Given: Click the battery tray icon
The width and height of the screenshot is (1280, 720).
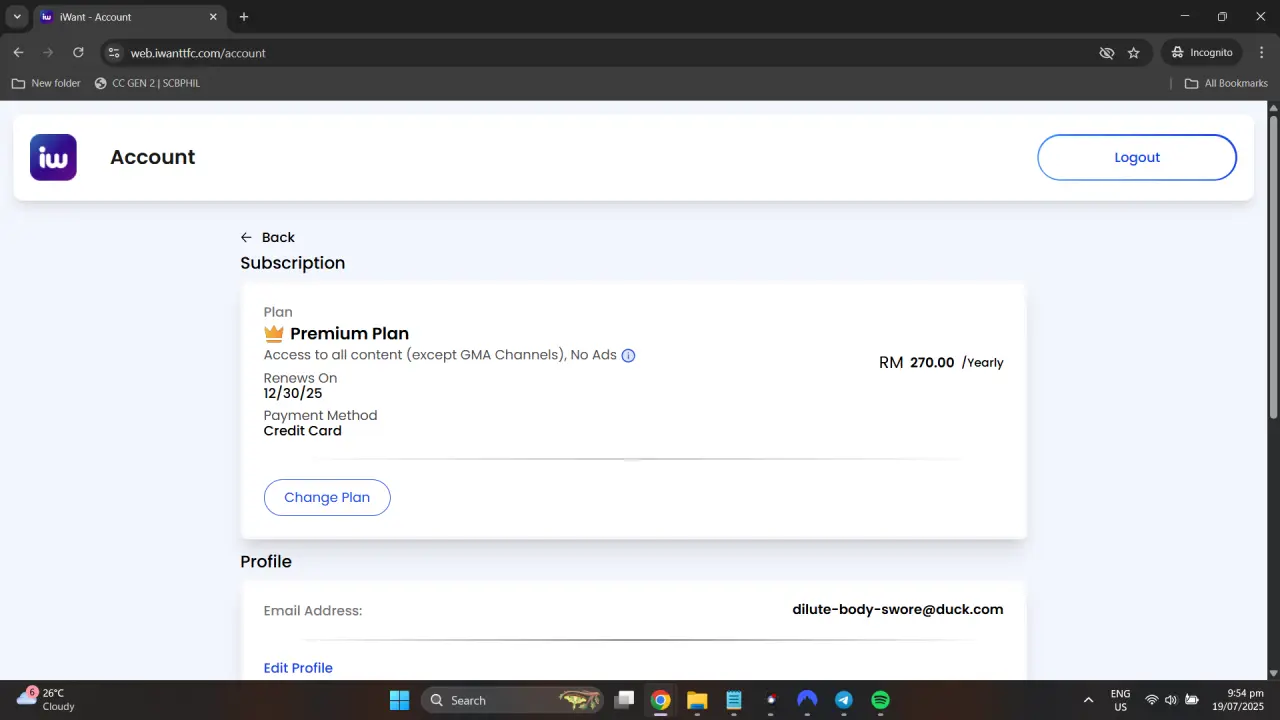Looking at the screenshot, I should pos(1192,700).
